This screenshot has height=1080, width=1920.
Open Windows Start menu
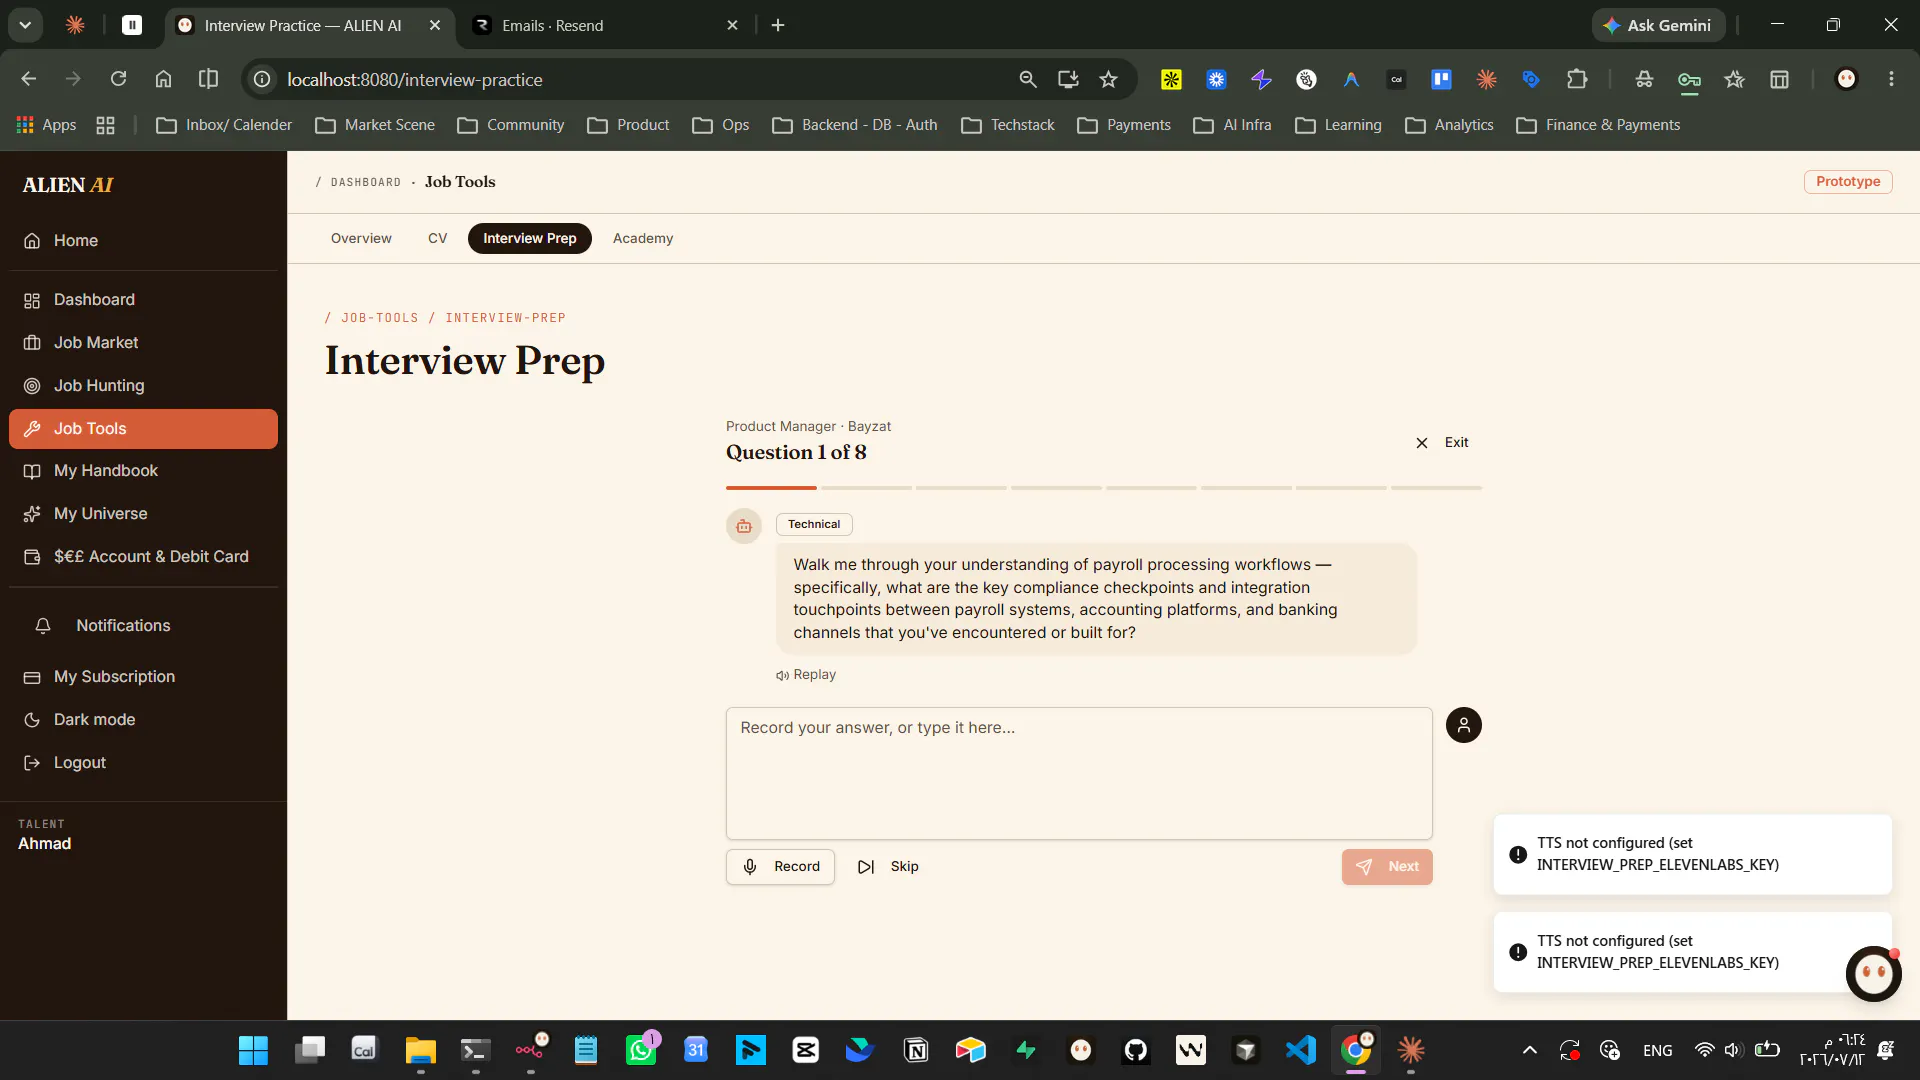253,1051
